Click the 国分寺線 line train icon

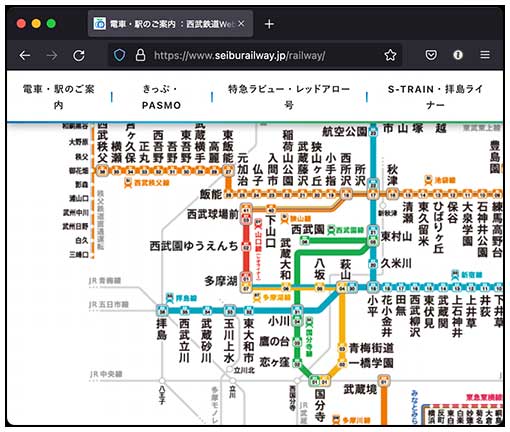pyautogui.click(x=309, y=322)
